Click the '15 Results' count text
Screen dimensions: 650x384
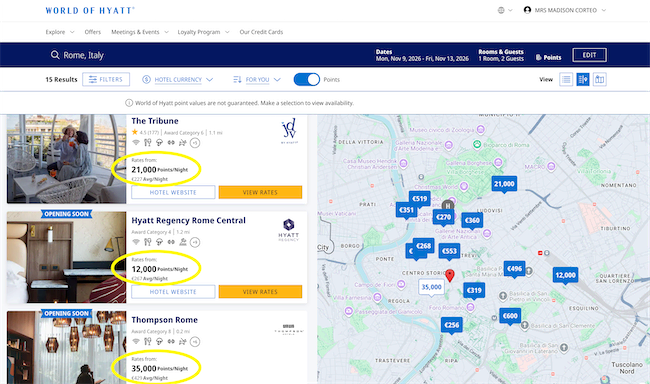tap(61, 80)
